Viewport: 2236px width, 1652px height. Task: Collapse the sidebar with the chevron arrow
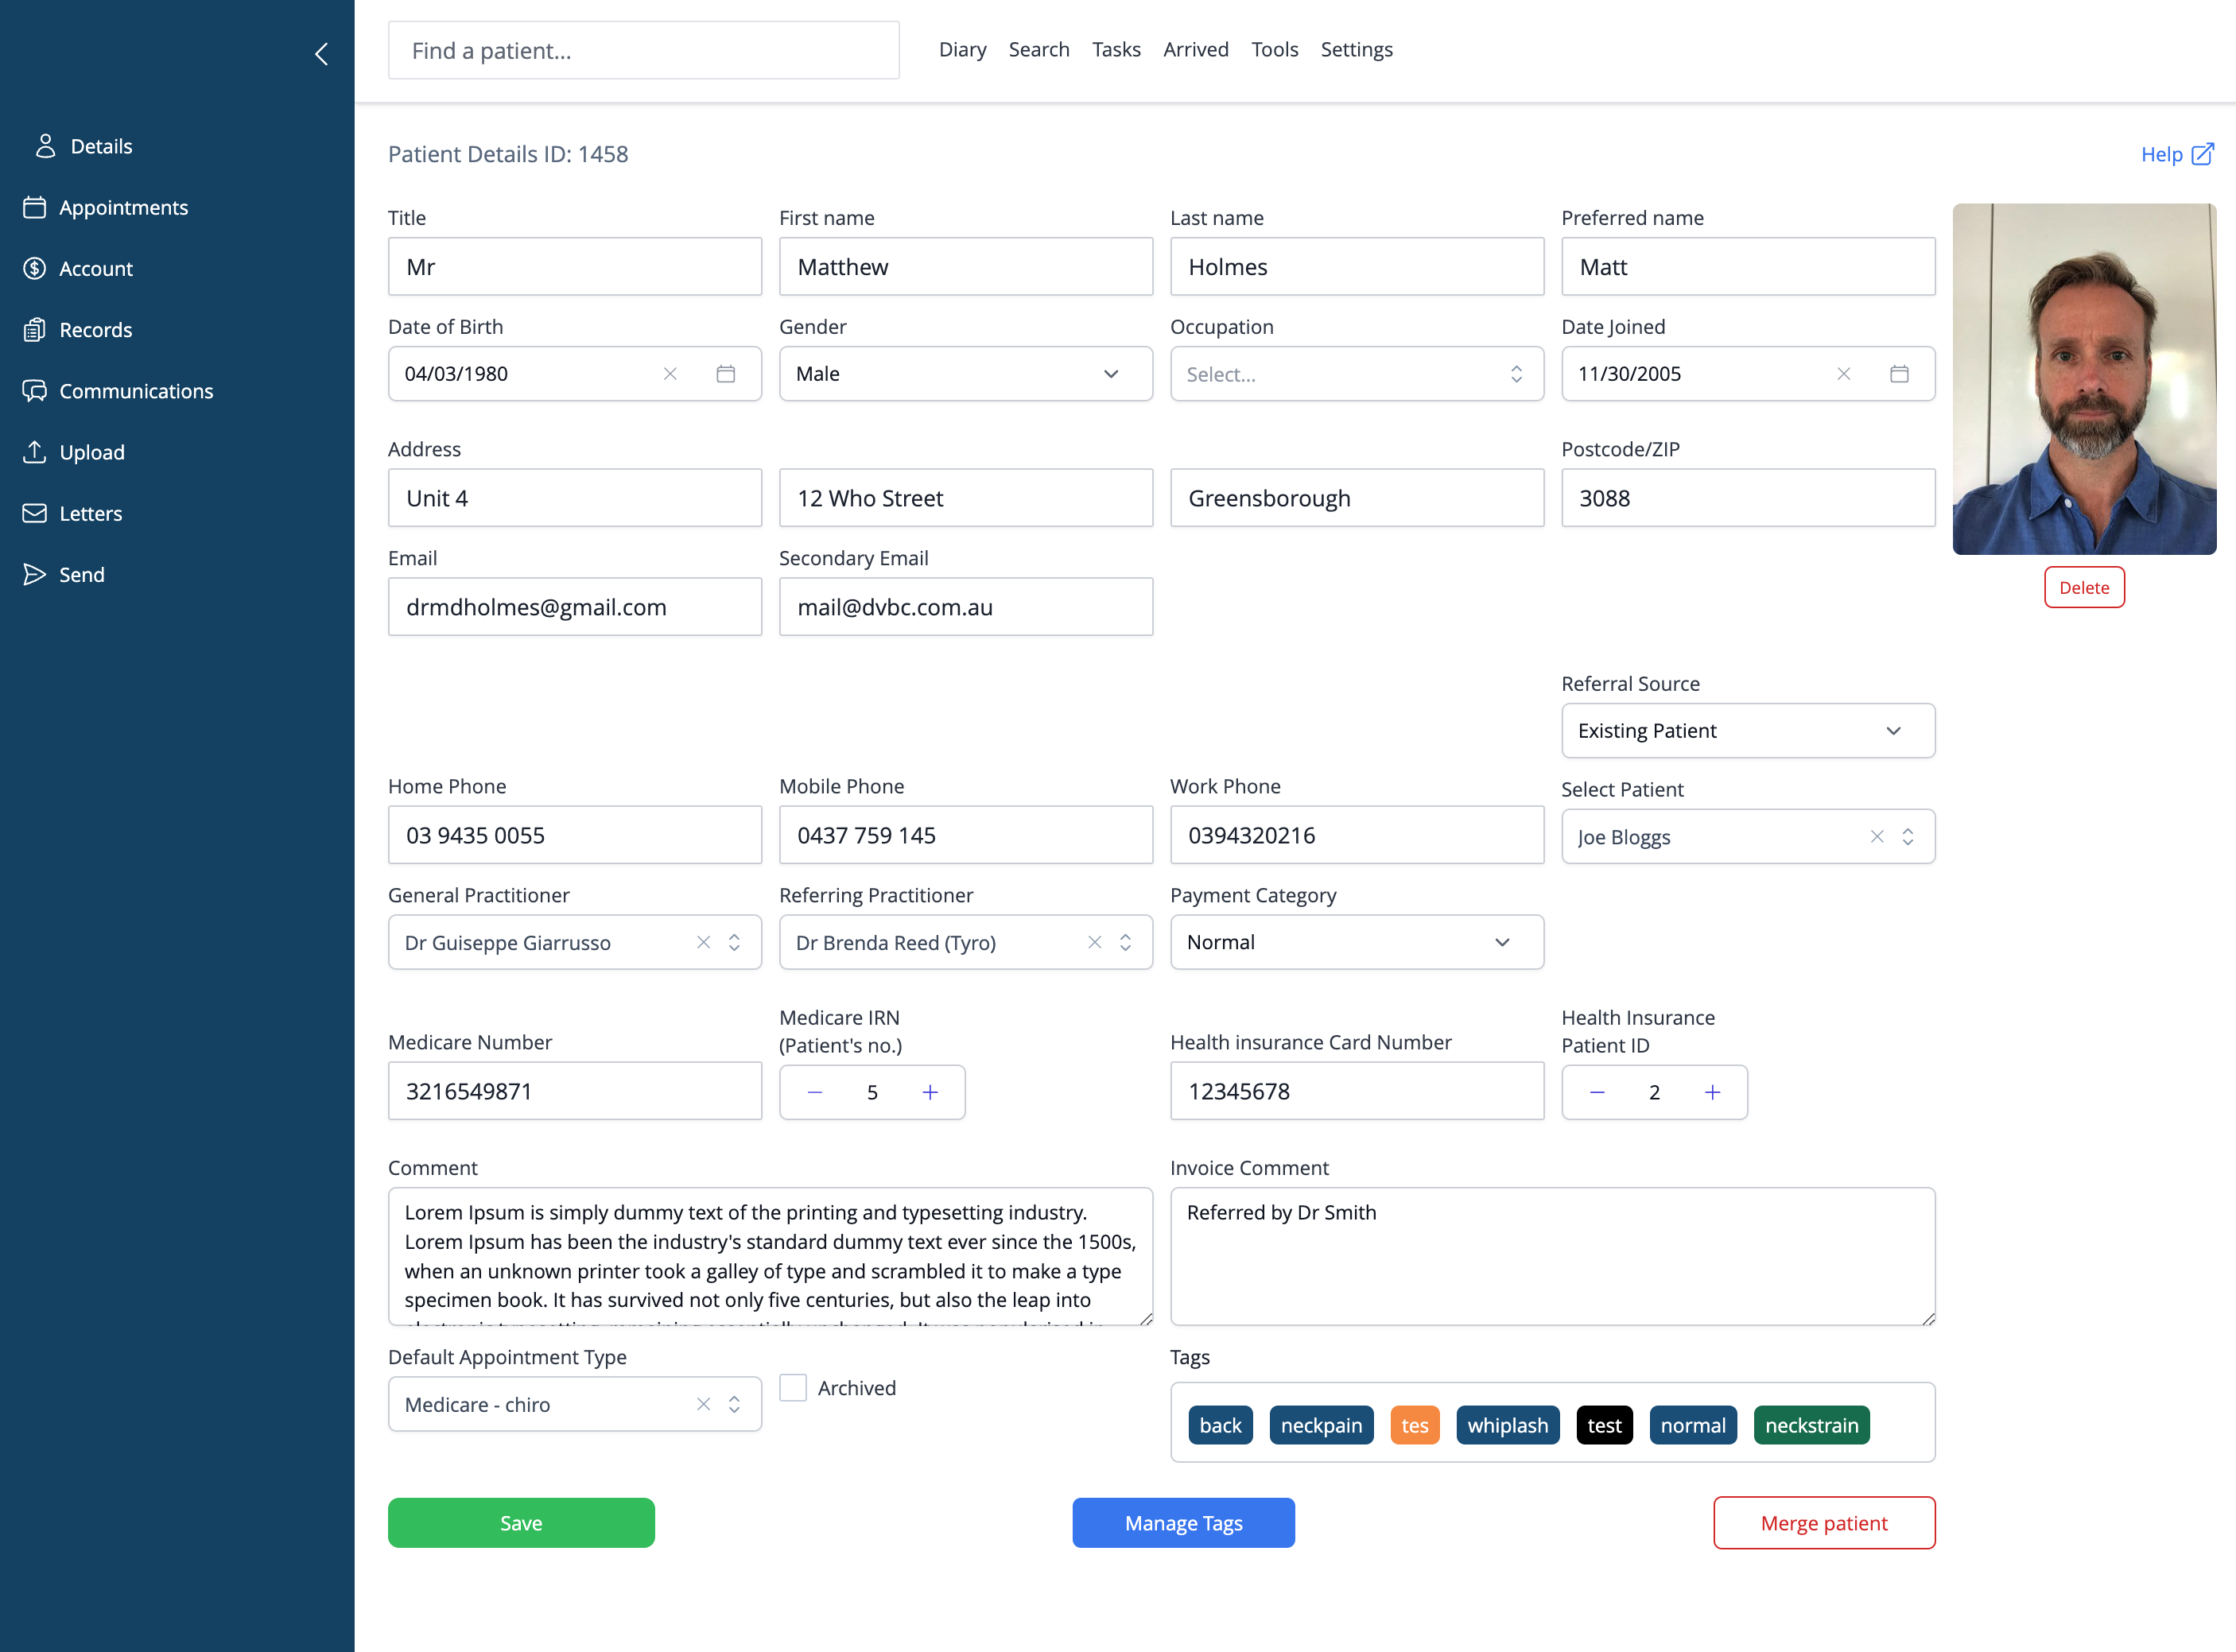tap(321, 54)
